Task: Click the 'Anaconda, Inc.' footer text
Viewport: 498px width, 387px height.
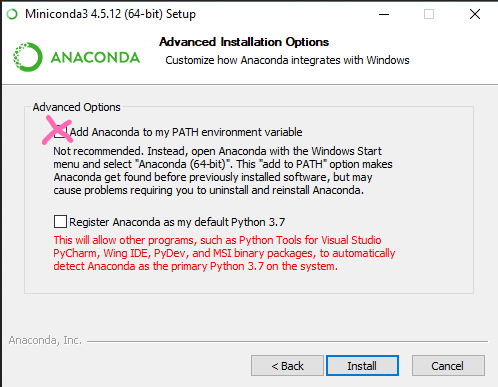Action: click(x=45, y=340)
